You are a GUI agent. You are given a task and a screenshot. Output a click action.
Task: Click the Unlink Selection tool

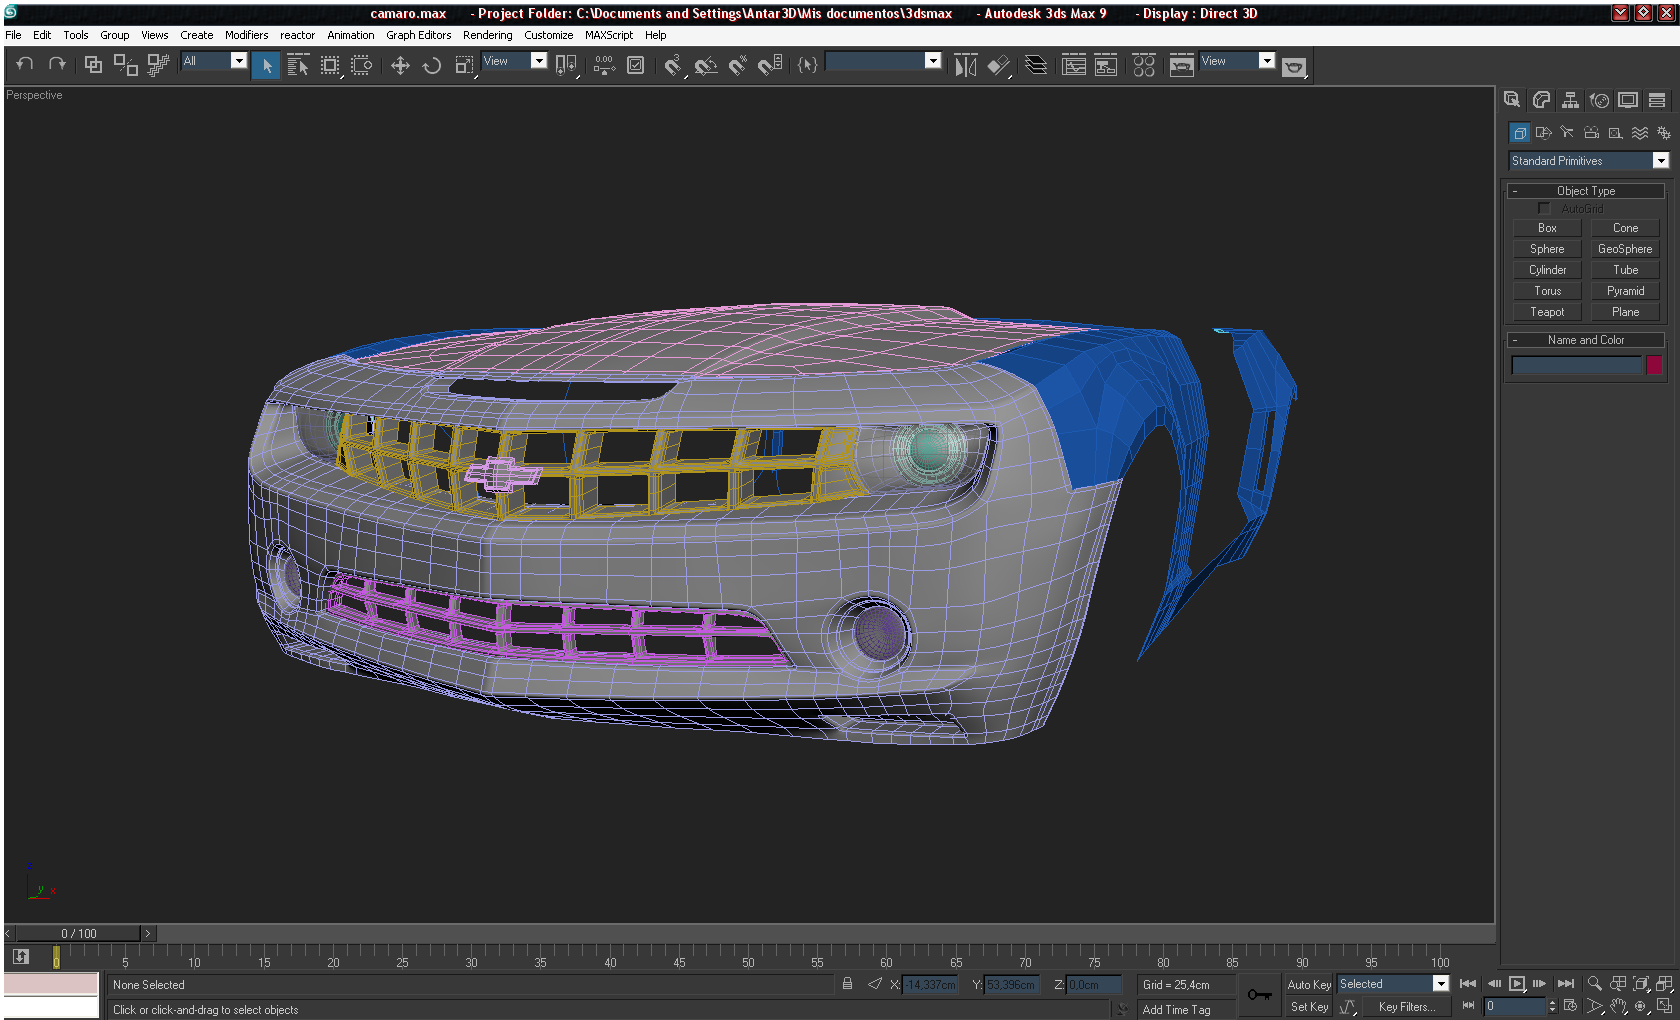(x=125, y=65)
